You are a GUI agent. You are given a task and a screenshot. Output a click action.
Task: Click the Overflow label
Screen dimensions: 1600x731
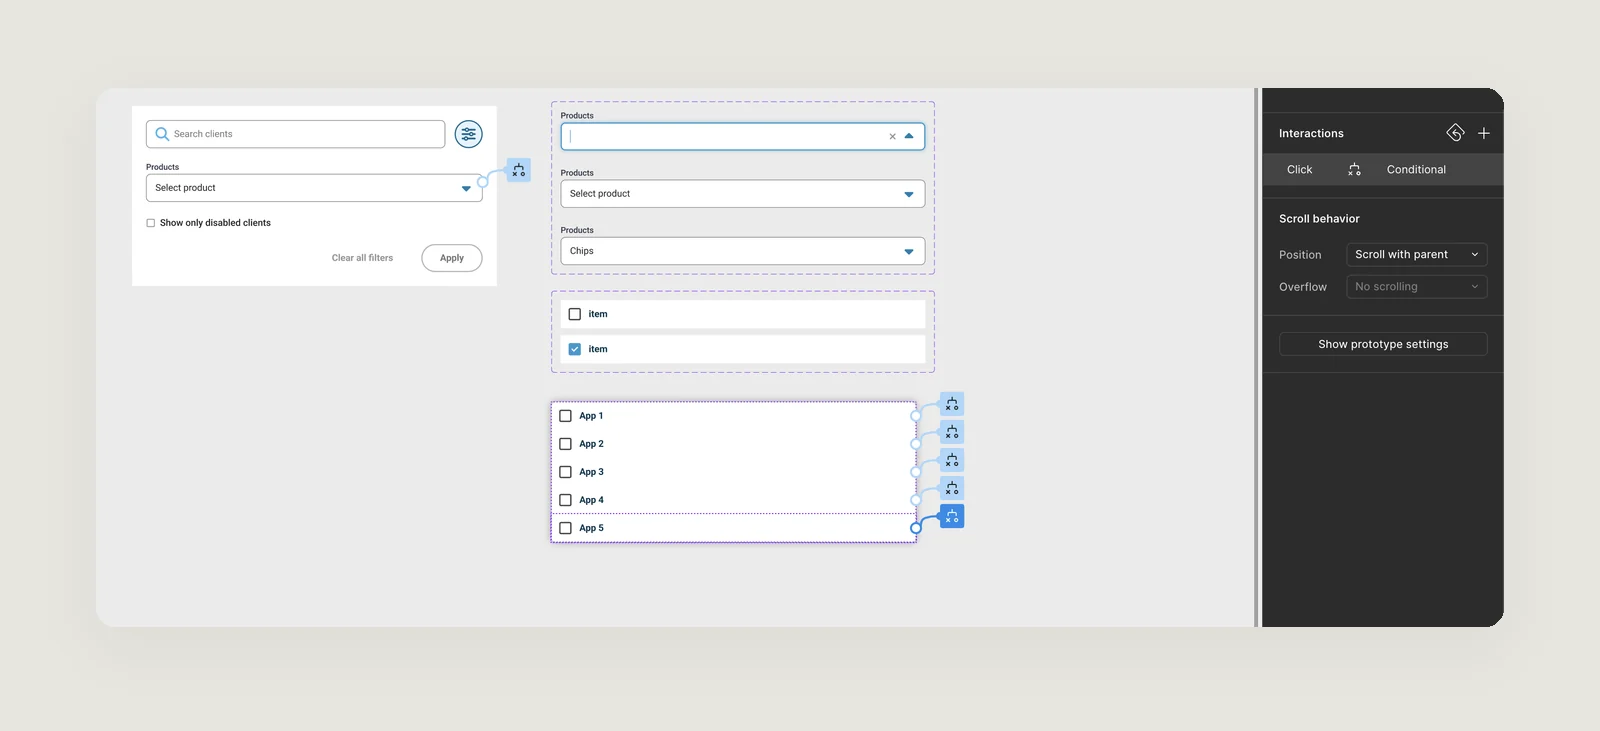click(1303, 287)
